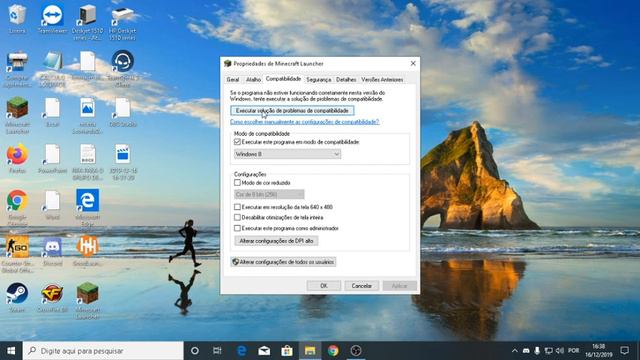The image size is (640, 360).
Task: Switch to the Geral tab
Action: point(233,80)
